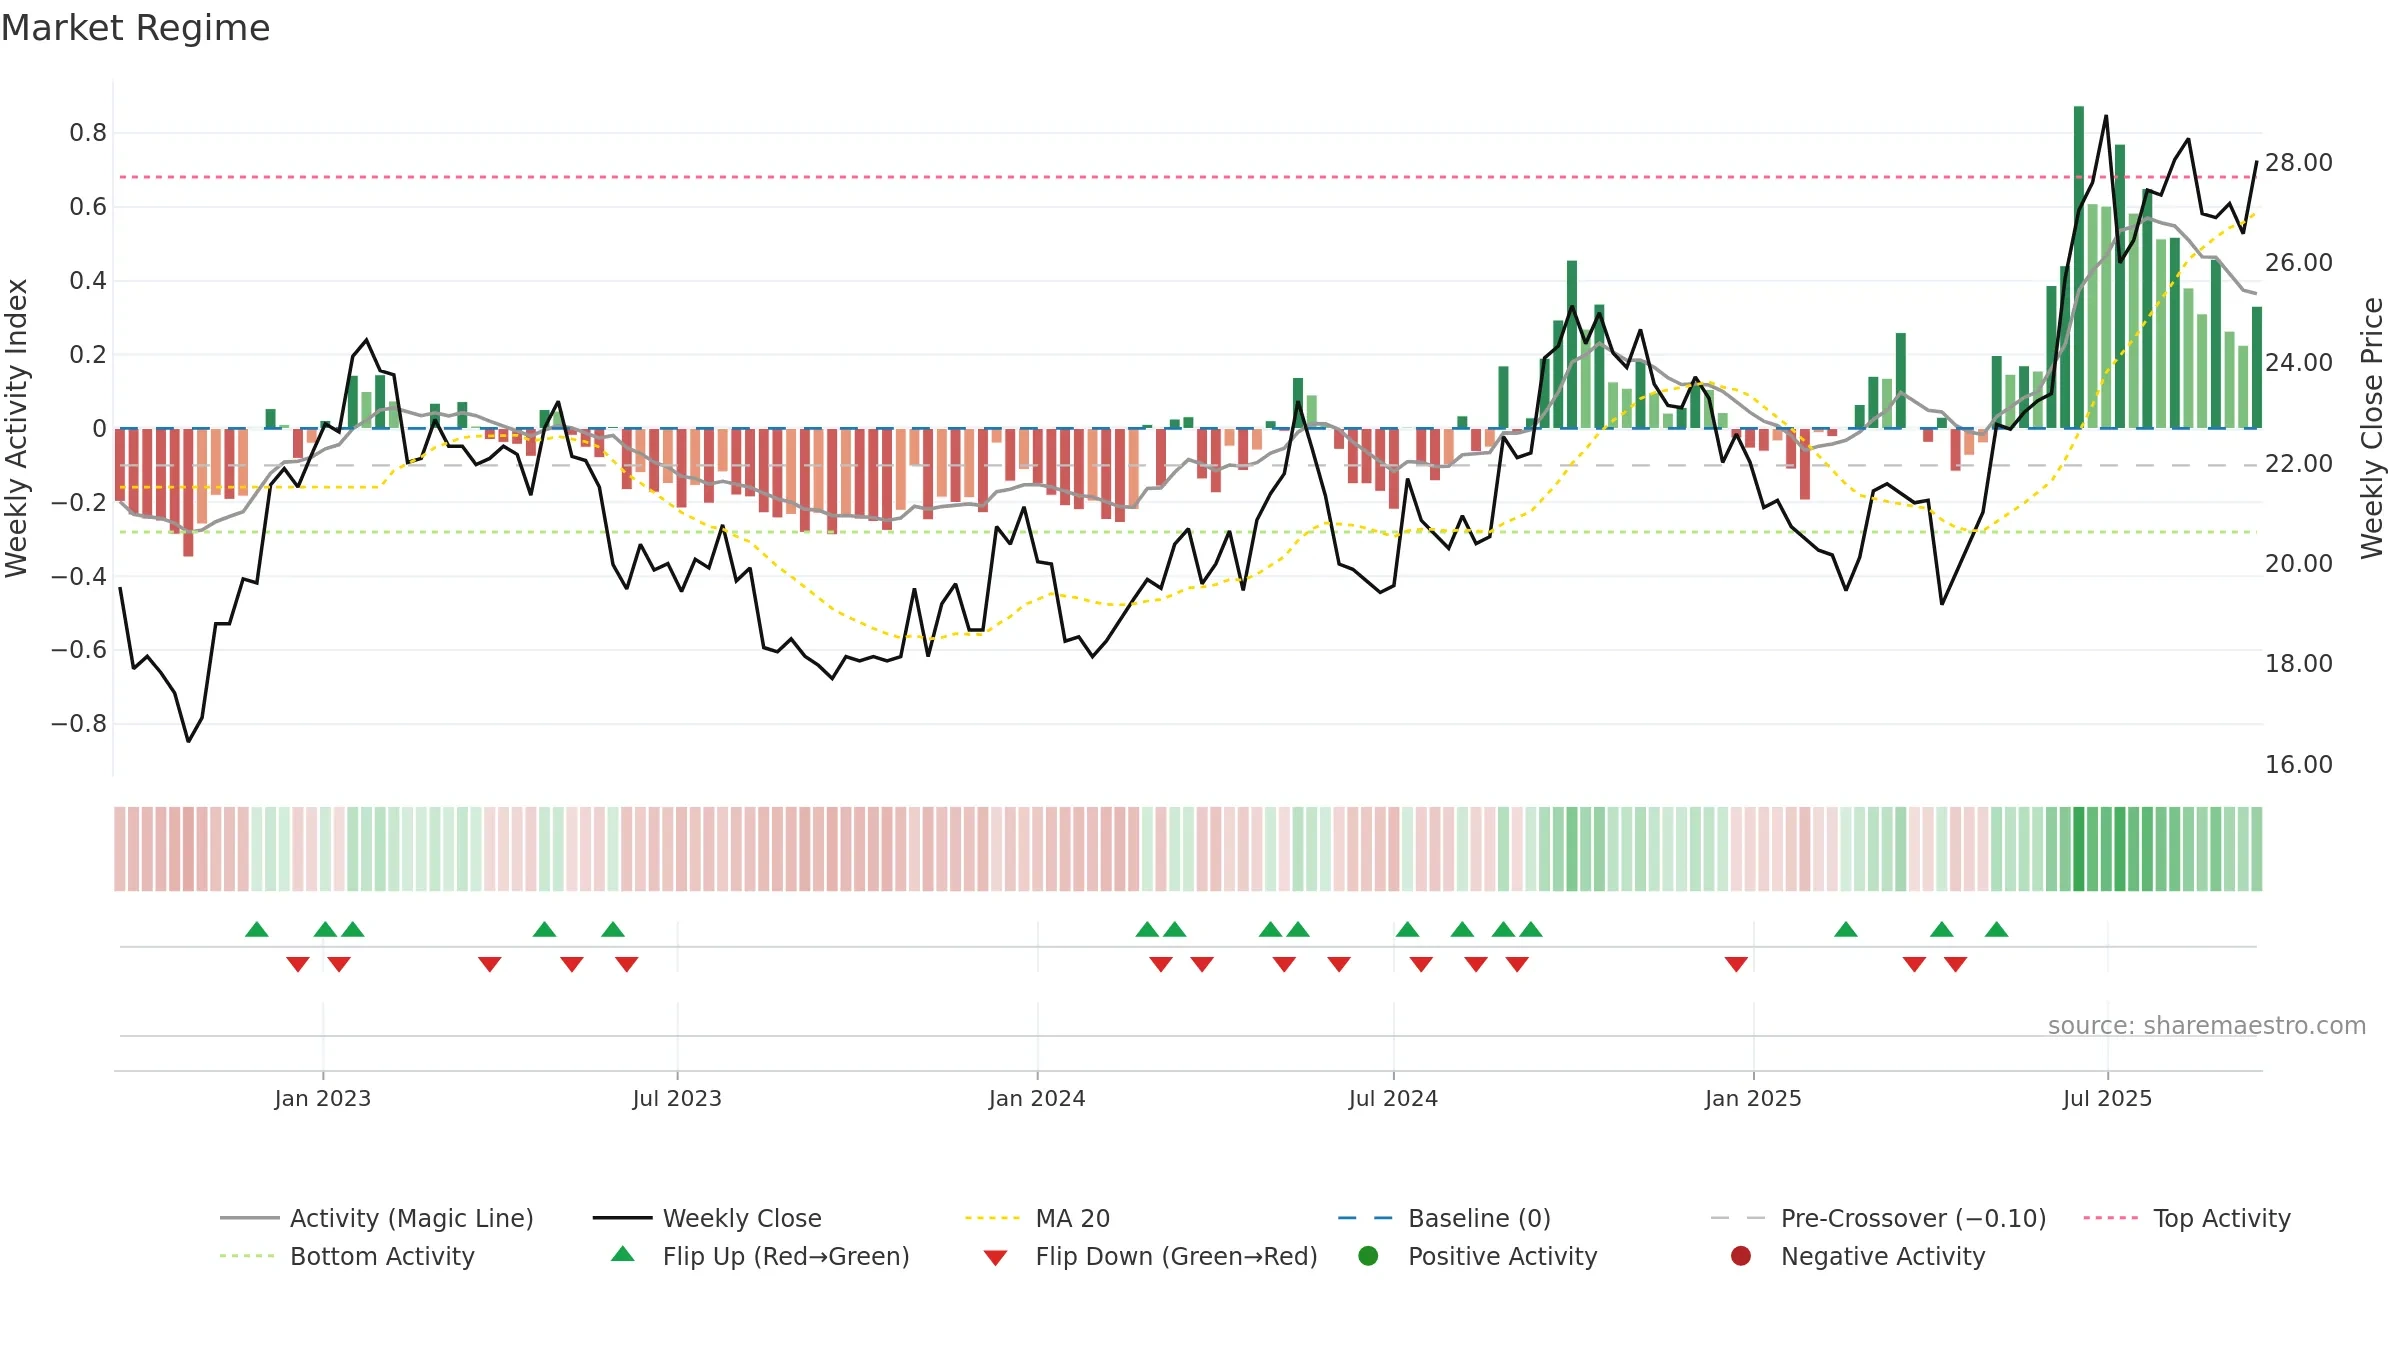
Task: Click the 22.00 price axis label
Action: [x=2298, y=463]
